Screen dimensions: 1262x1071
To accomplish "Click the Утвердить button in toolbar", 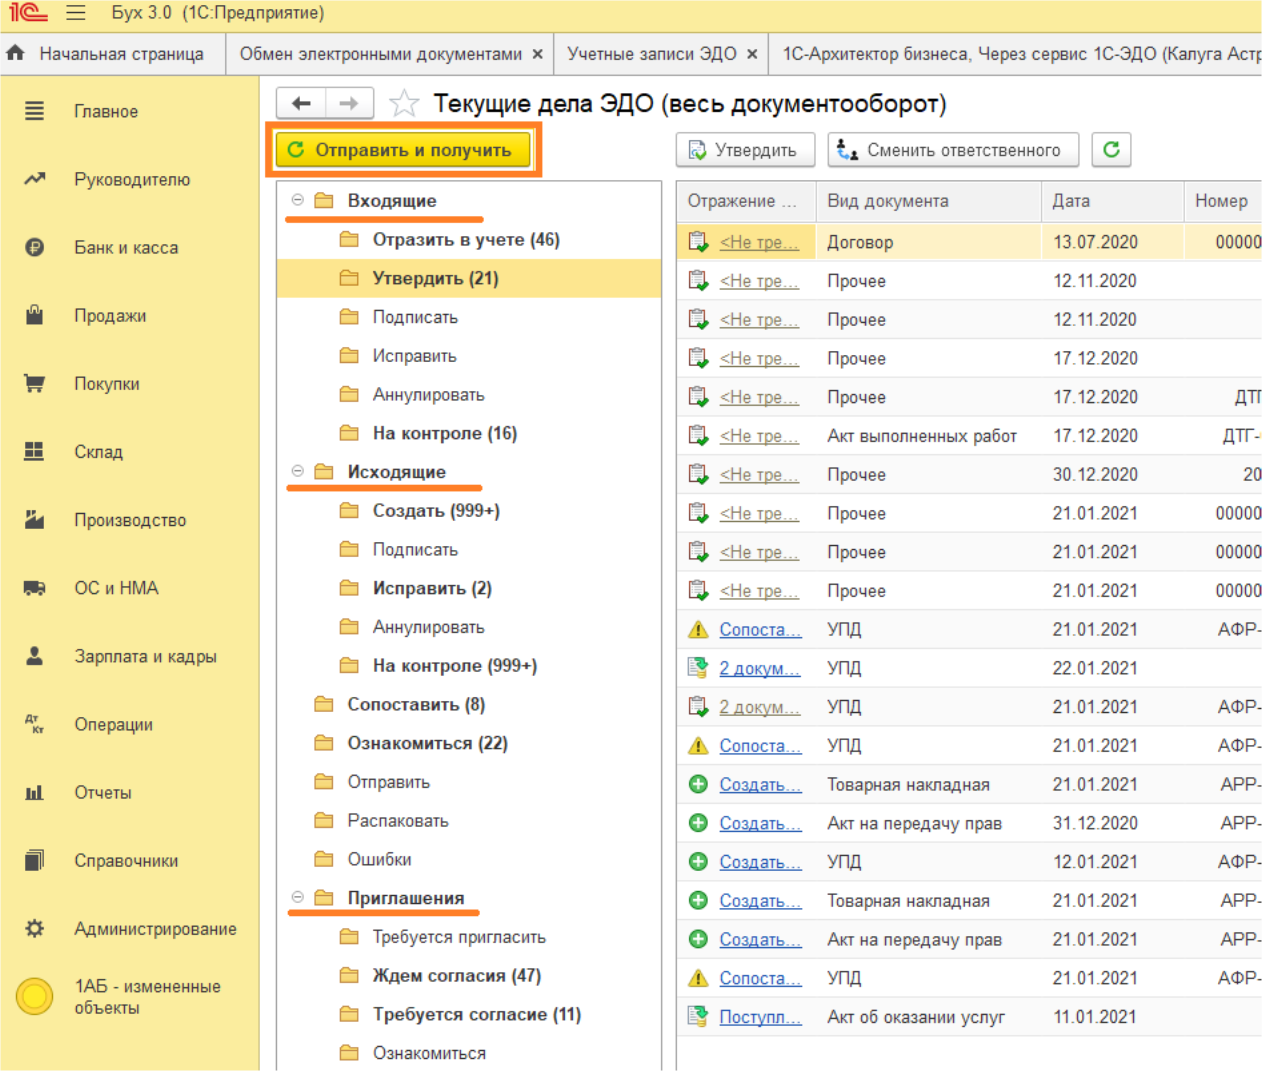I will click(745, 150).
